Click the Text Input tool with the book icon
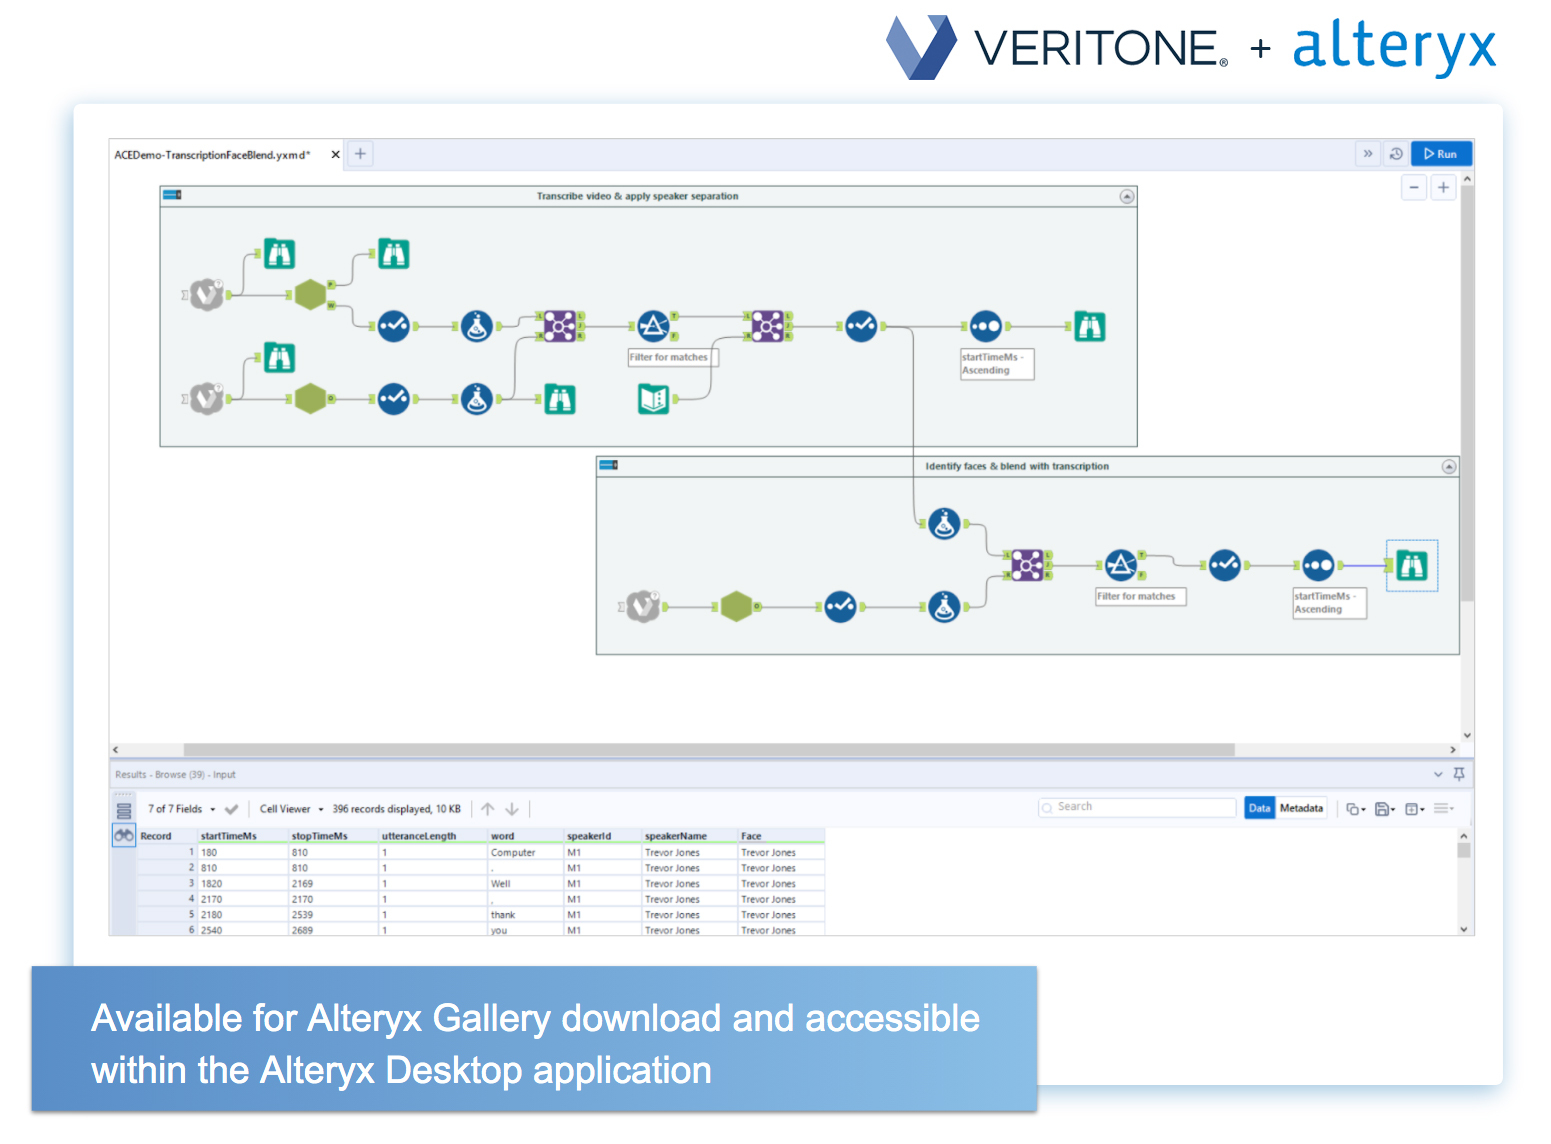Viewport: 1551px width, 1144px height. [x=653, y=399]
